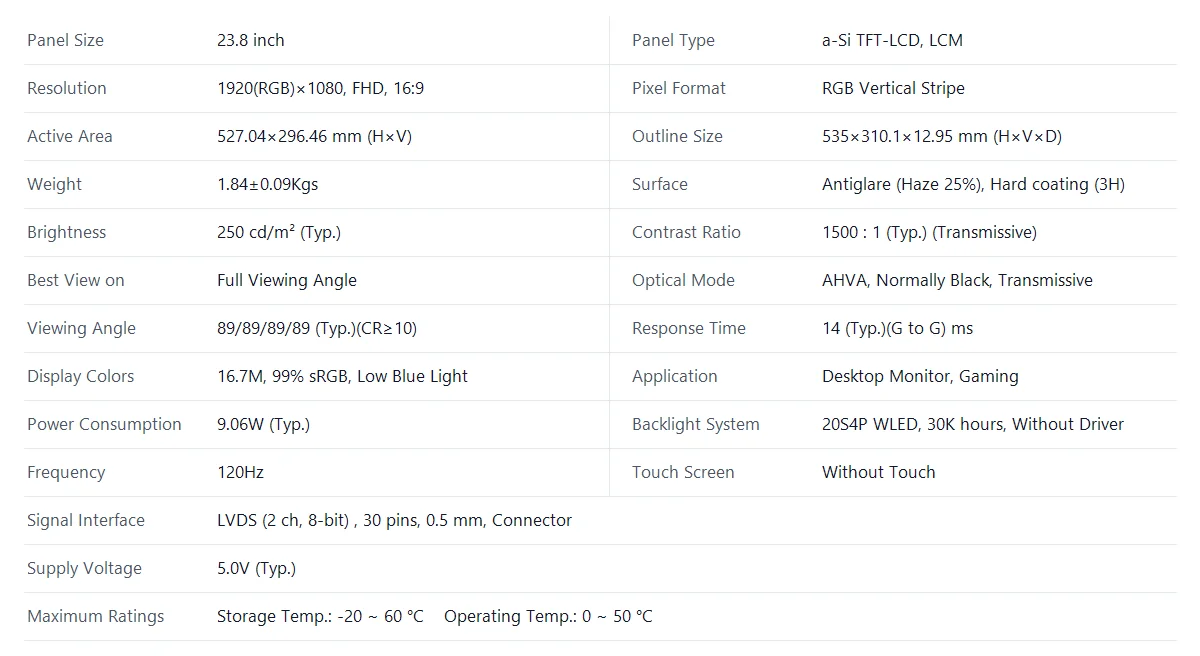Image resolution: width=1200 pixels, height=656 pixels.
Task: Click the "Supply Voltage" label
Action: [x=84, y=568]
